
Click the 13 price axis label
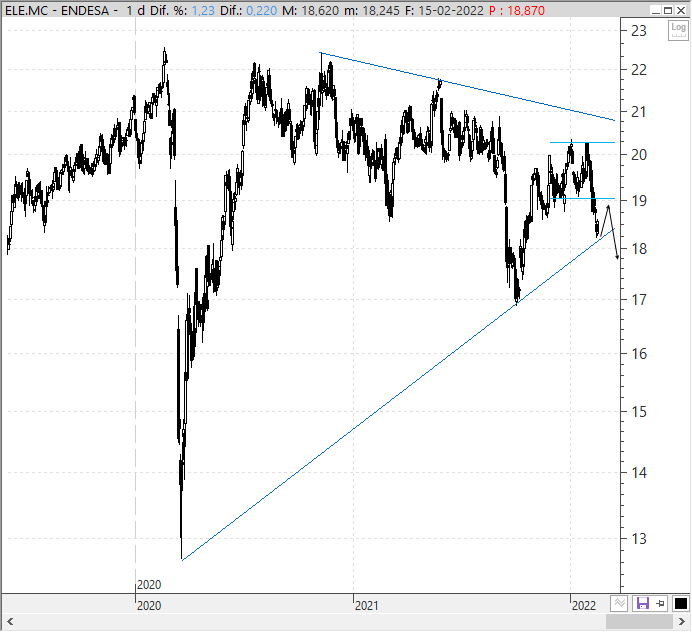coord(639,538)
